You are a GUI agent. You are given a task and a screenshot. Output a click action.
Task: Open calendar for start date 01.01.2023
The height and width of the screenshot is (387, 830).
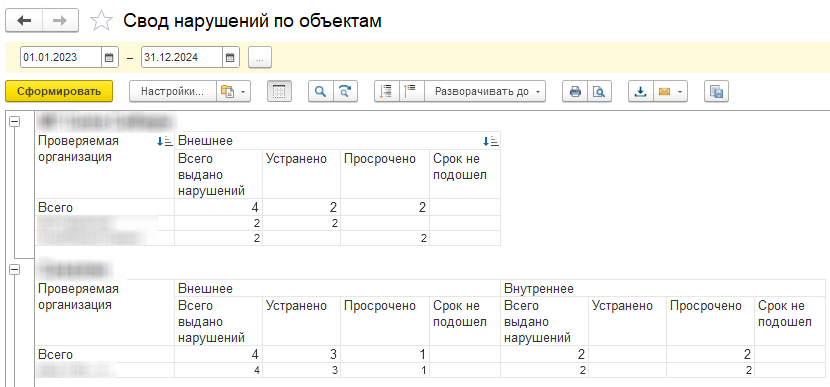109,58
